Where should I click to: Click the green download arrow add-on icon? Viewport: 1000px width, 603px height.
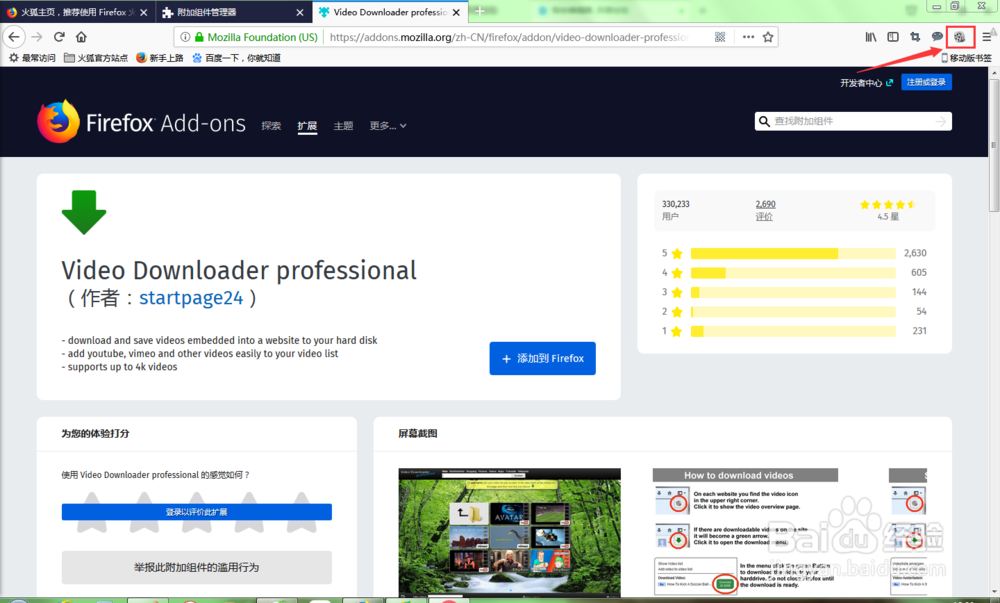tap(84, 212)
